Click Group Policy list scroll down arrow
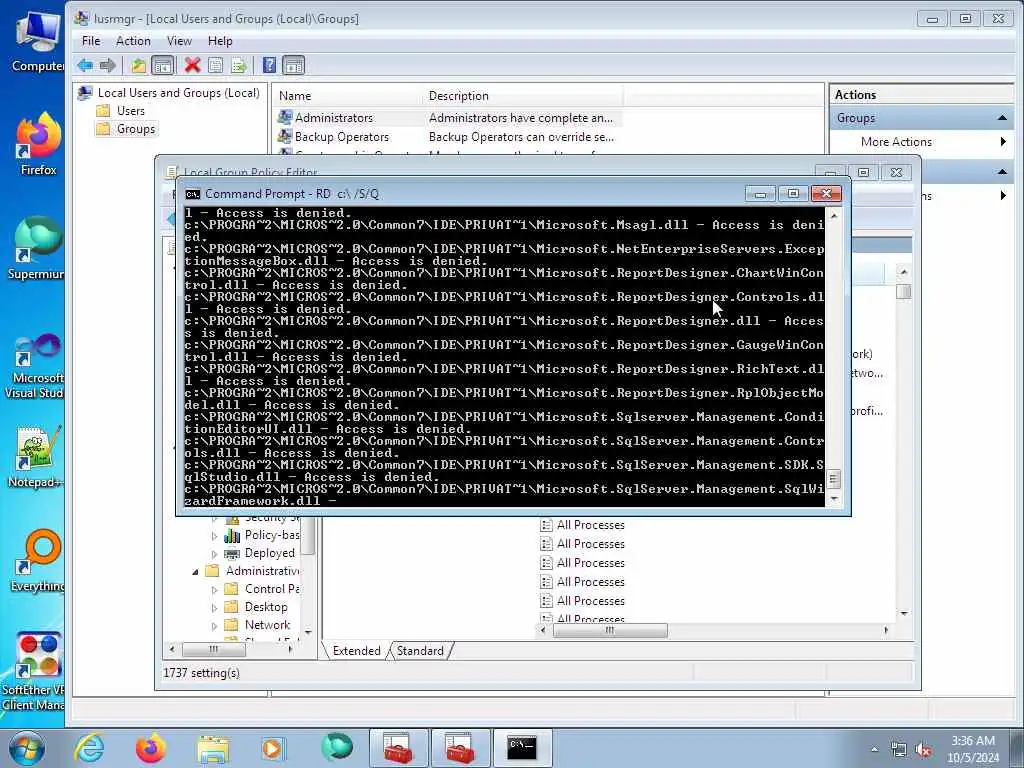 (x=904, y=613)
